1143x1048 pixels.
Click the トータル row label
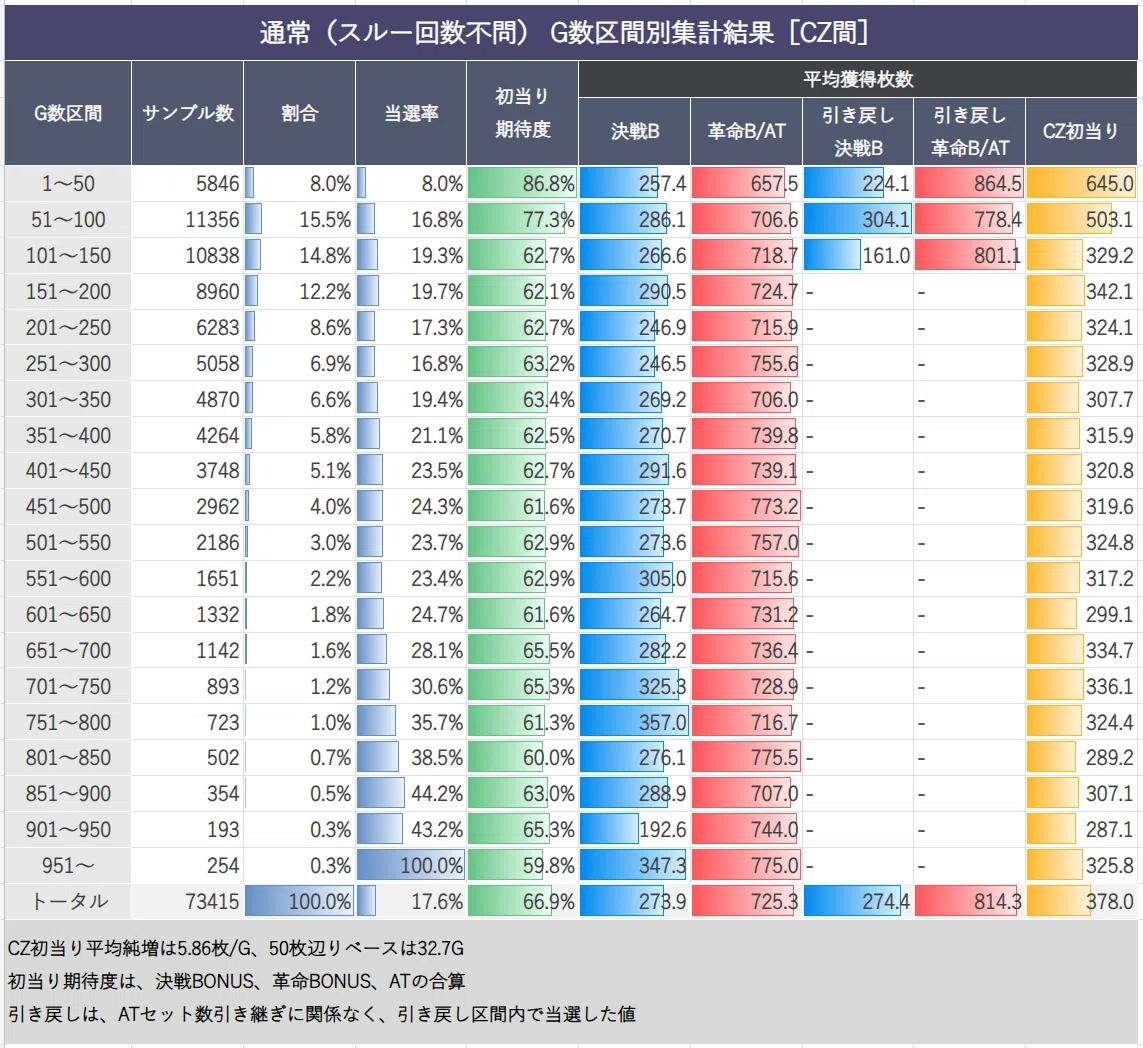[68, 902]
